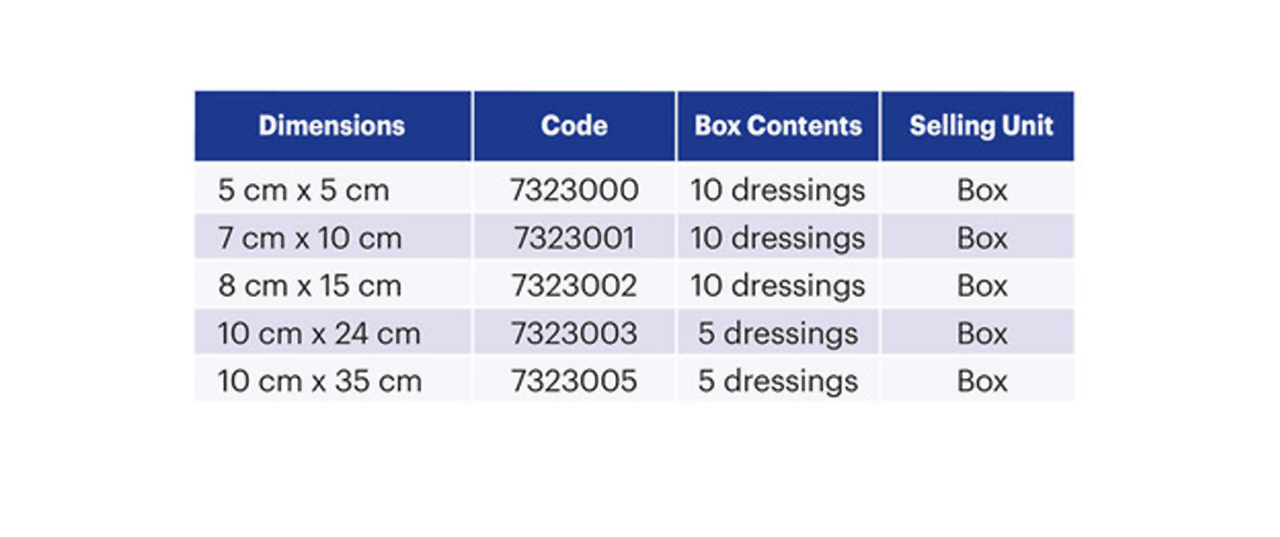
Task: Select the Box Contents column header
Action: point(778,126)
